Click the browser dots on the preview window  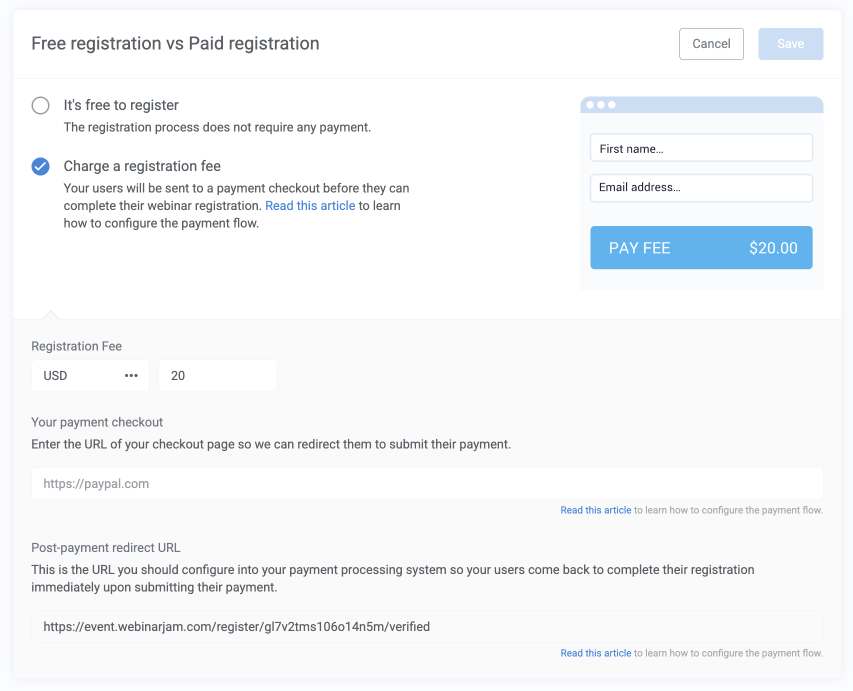(601, 104)
